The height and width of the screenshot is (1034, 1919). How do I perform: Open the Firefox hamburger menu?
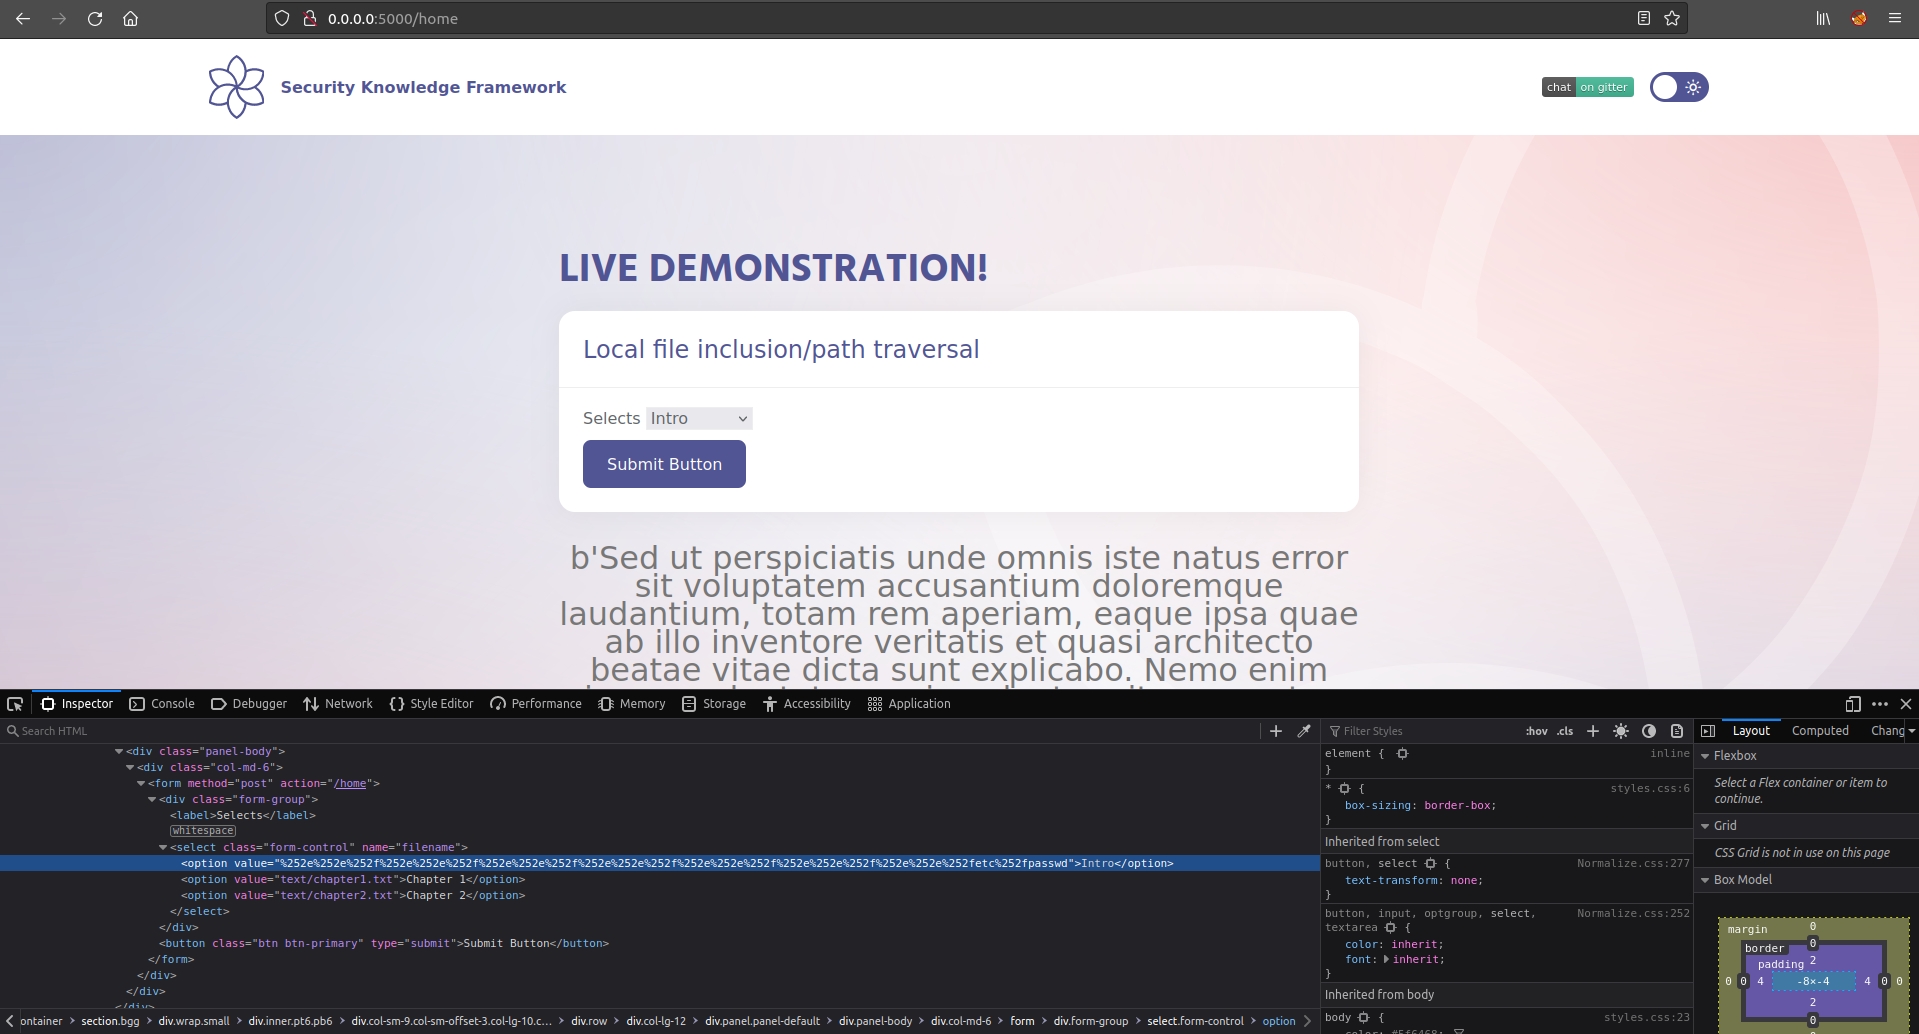tap(1894, 18)
